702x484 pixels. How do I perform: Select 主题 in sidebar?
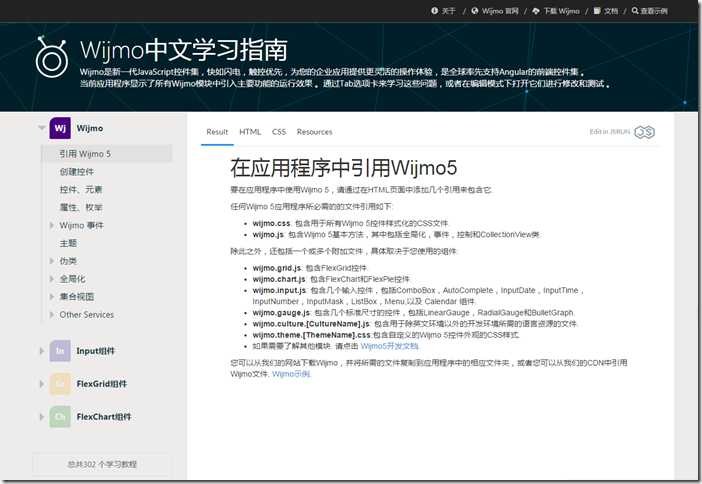click(68, 243)
